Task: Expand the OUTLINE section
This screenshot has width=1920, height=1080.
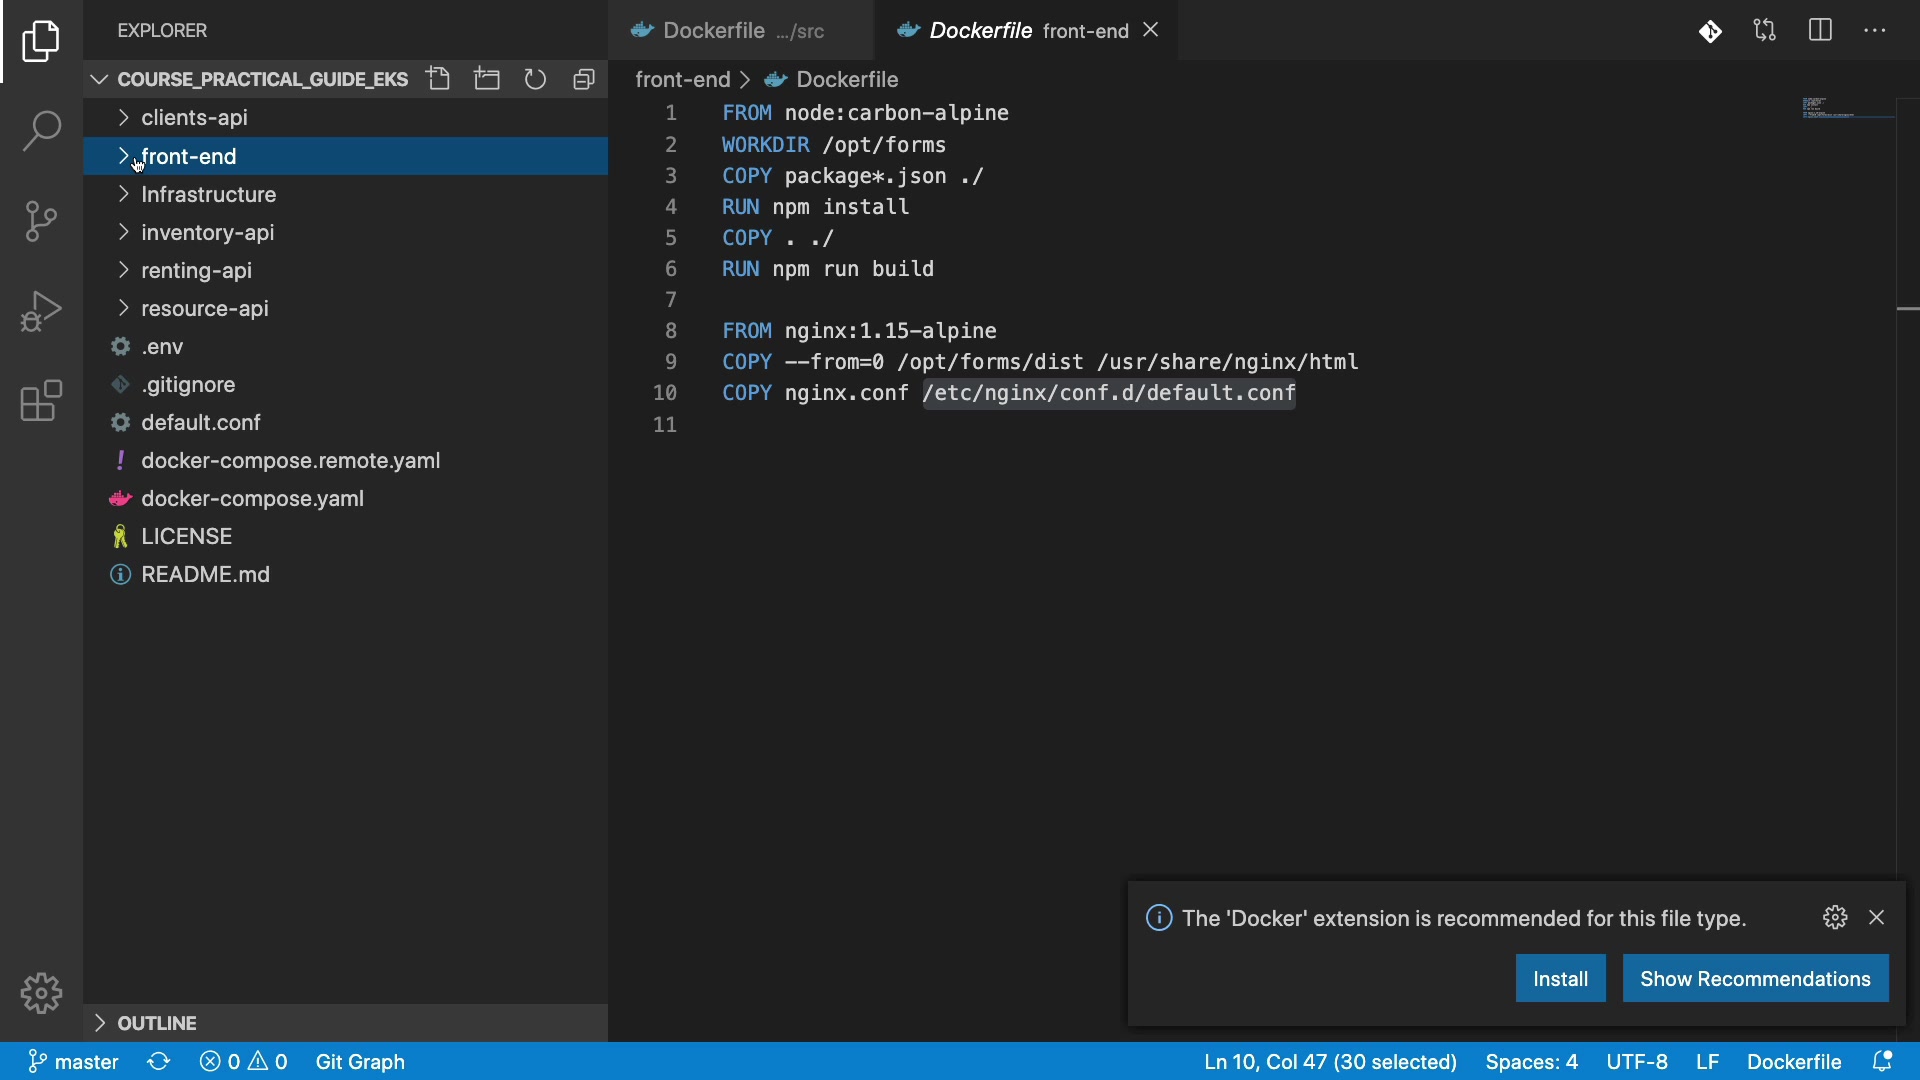Action: pos(156,1023)
